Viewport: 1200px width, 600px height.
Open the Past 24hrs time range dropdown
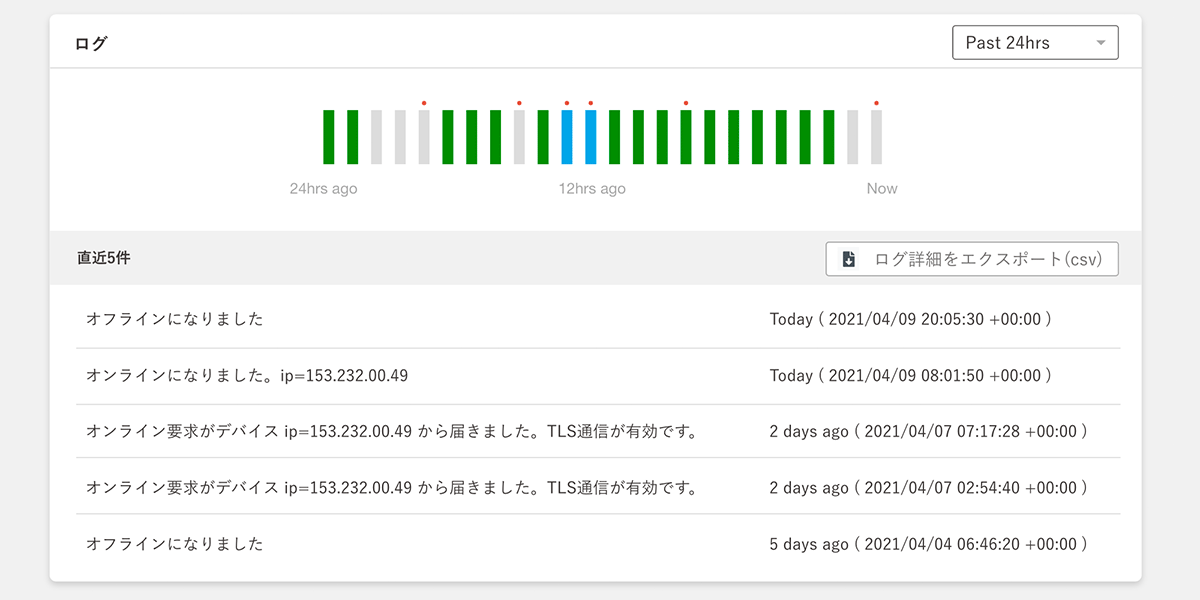click(1034, 43)
